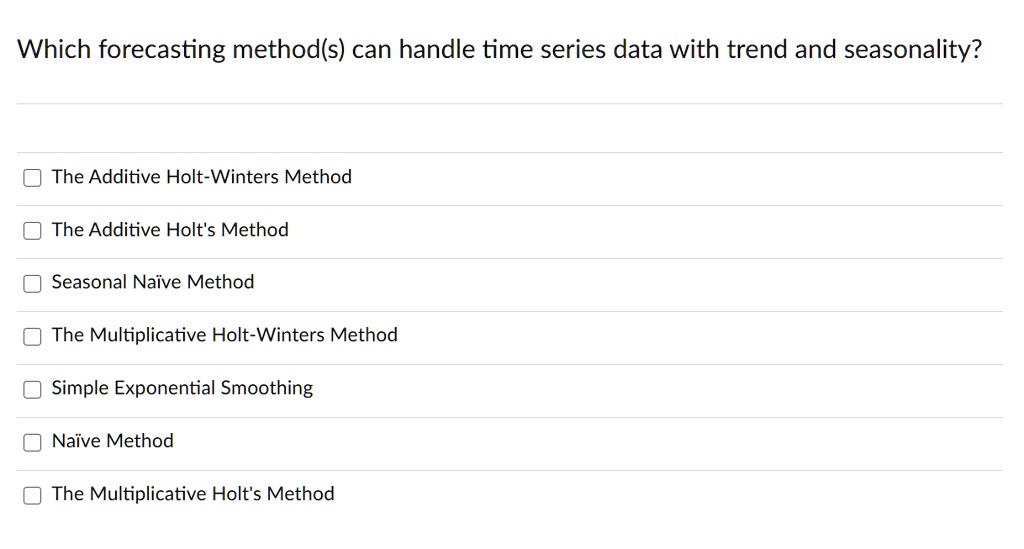Click the word 'trend' in the question
The height and width of the screenshot is (549, 1024).
click(757, 50)
